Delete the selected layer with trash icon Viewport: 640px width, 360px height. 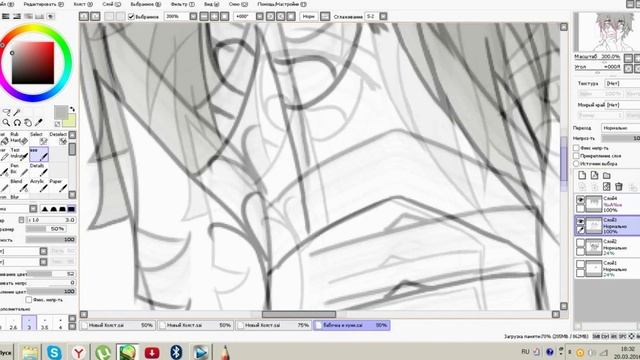pos(619,187)
